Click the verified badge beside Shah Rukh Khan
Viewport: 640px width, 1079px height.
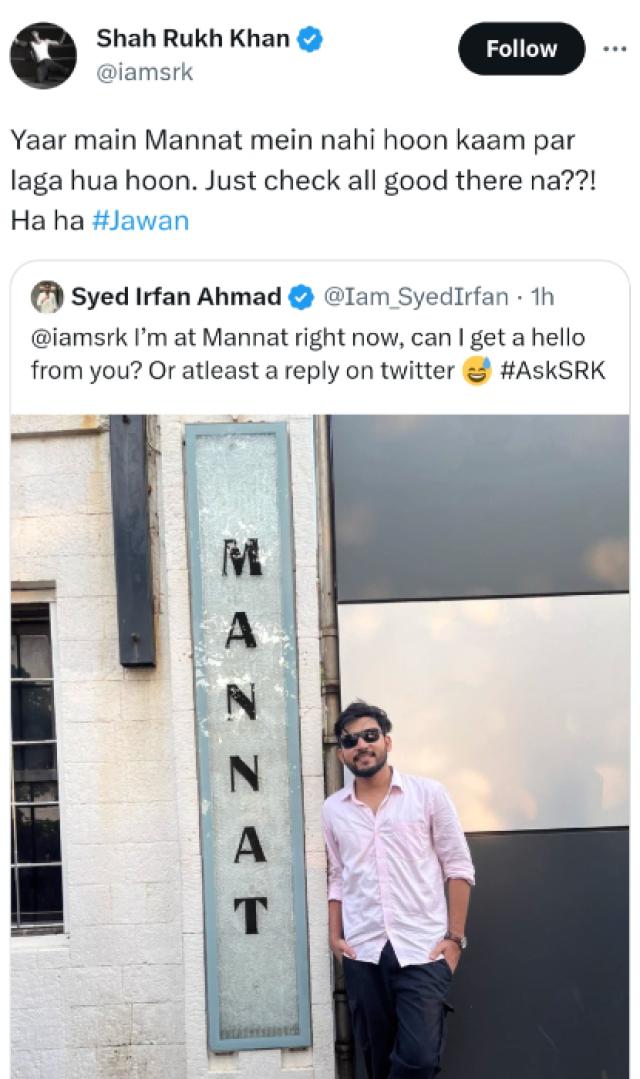coord(312,40)
